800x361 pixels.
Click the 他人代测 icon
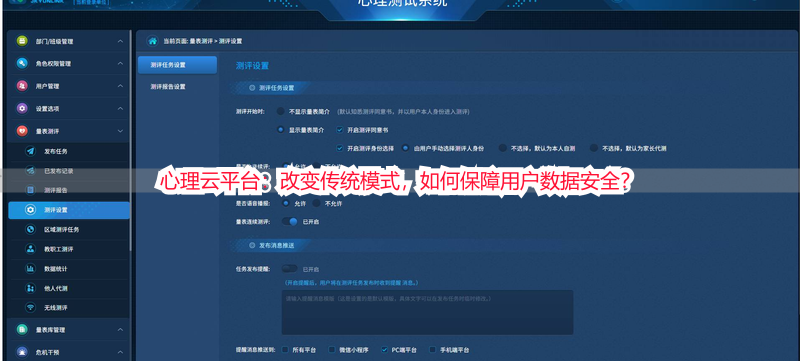31,288
